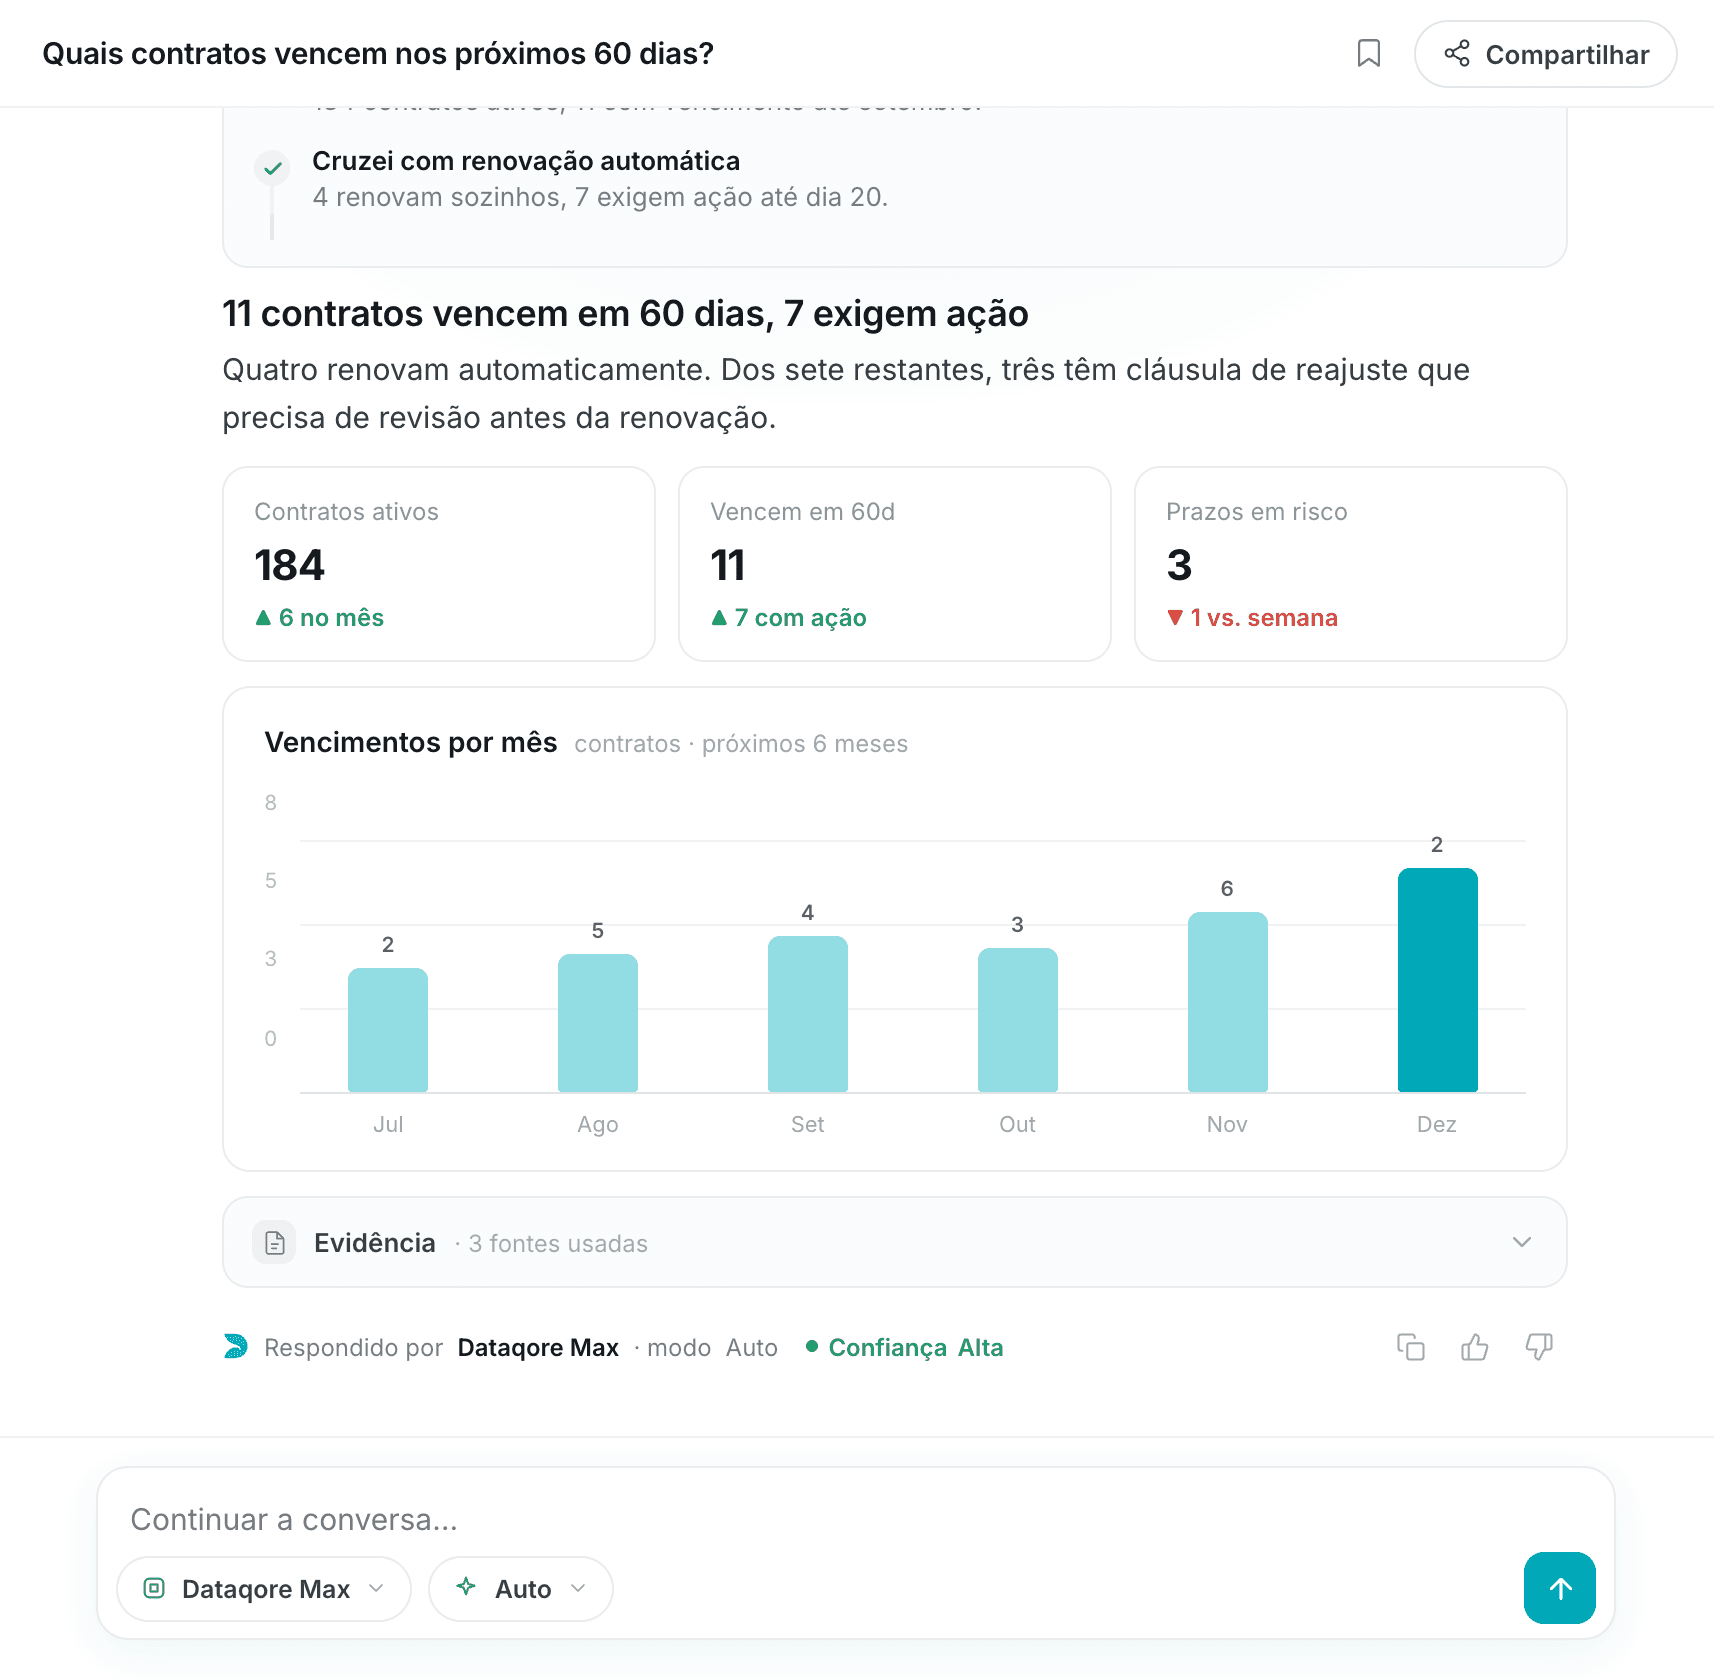
Task: Click the '3 fontes usadas' text
Action: click(558, 1243)
